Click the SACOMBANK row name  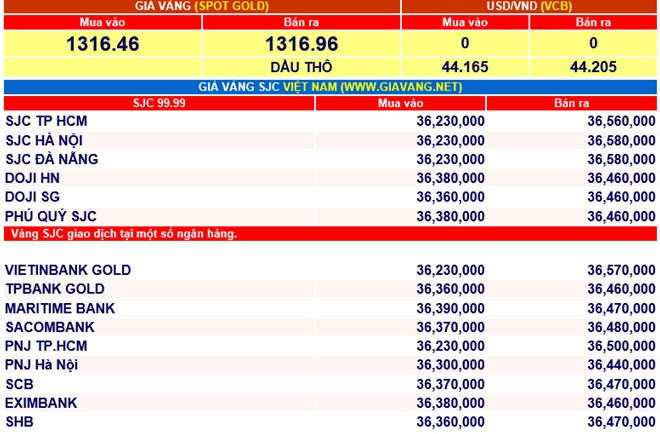point(50,327)
